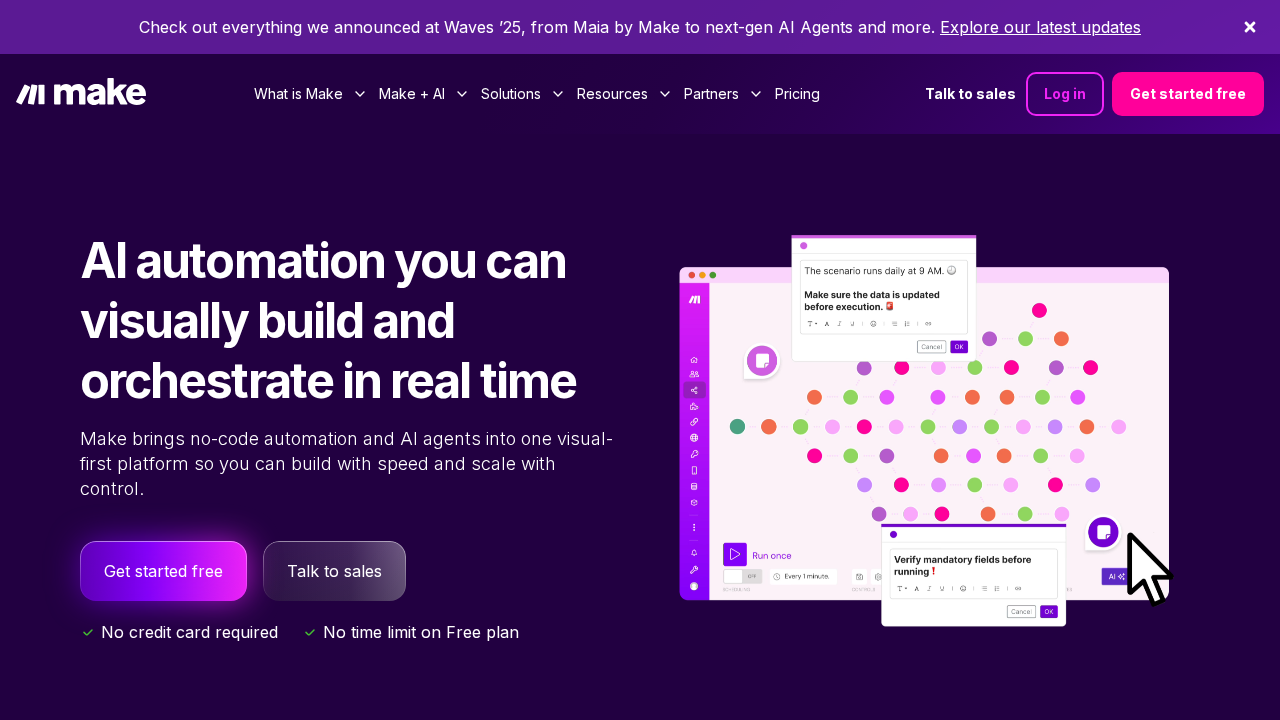
Task: Expand the What is Make dropdown
Action: (x=309, y=94)
